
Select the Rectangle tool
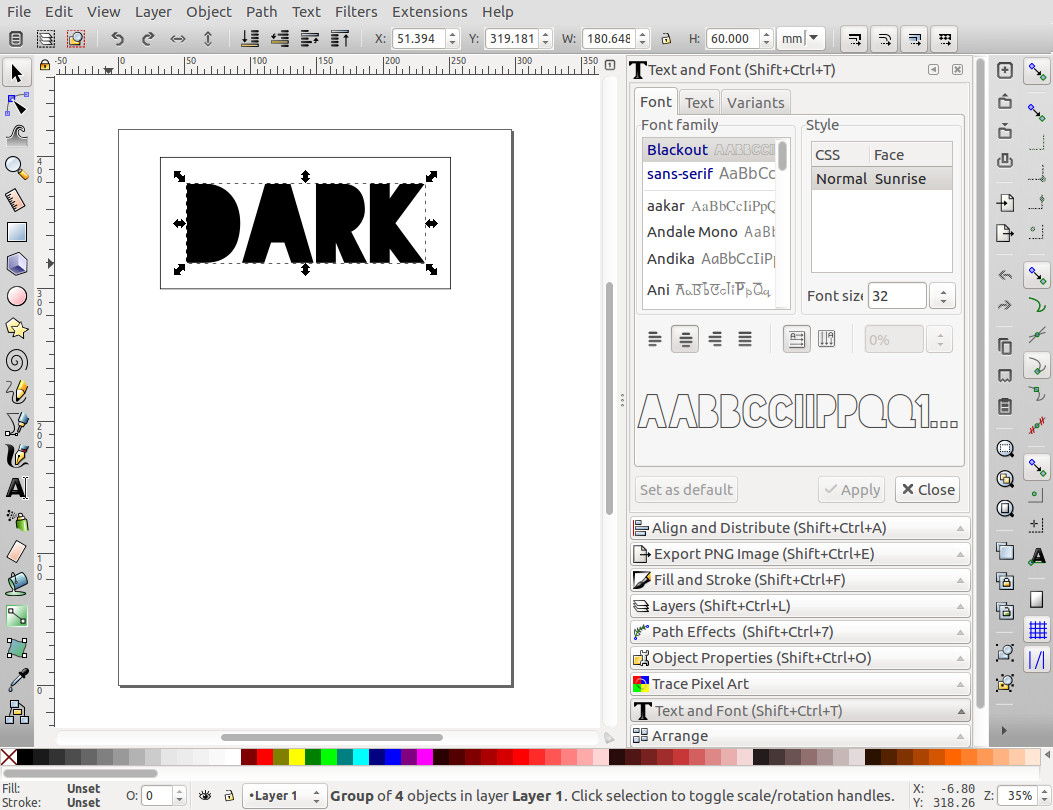[x=17, y=232]
